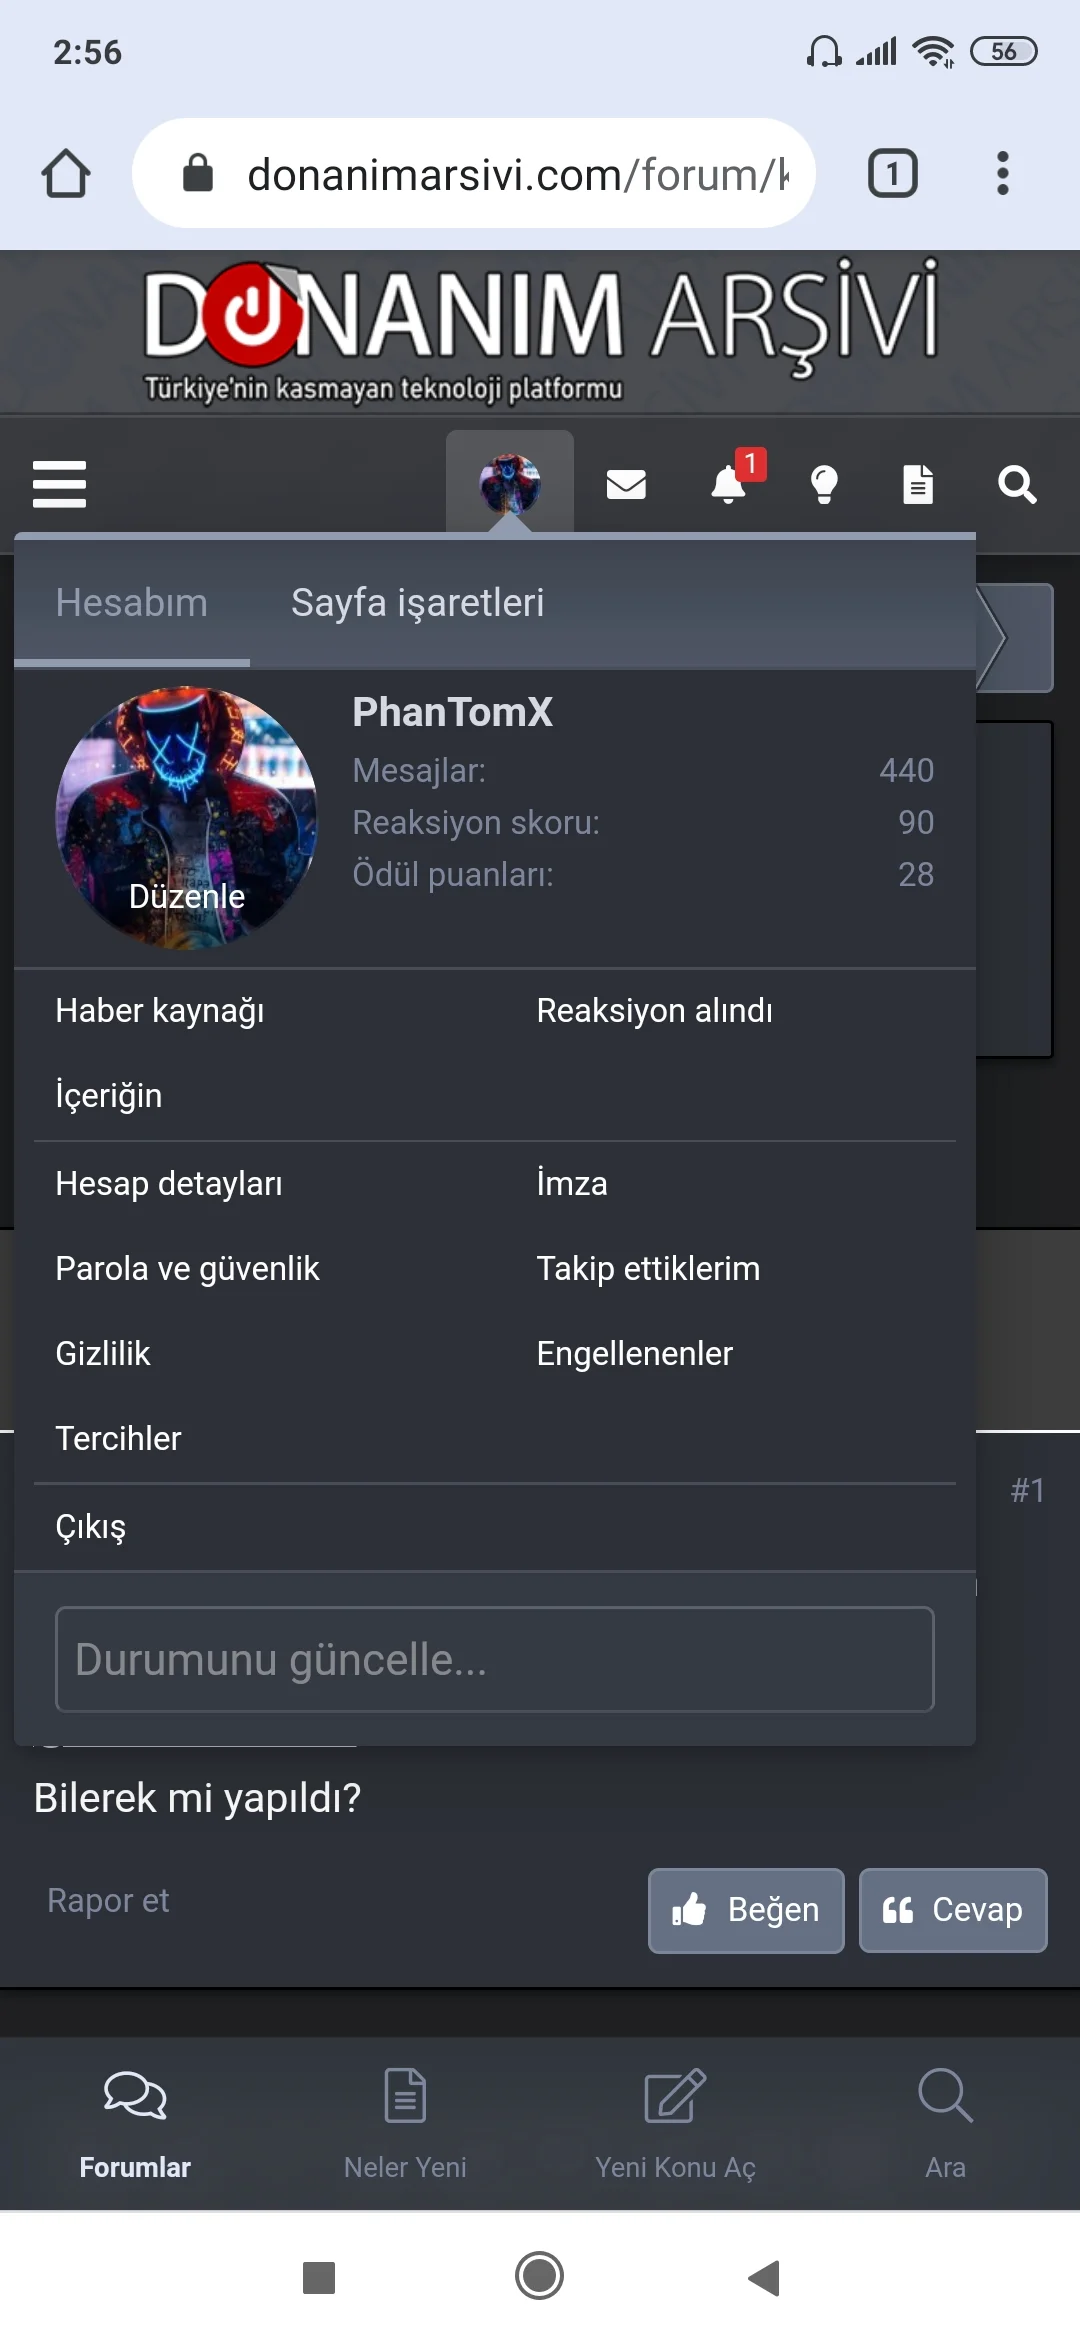The width and height of the screenshot is (1080, 2340).
Task: Select the Hesabım tab
Action: tap(132, 603)
